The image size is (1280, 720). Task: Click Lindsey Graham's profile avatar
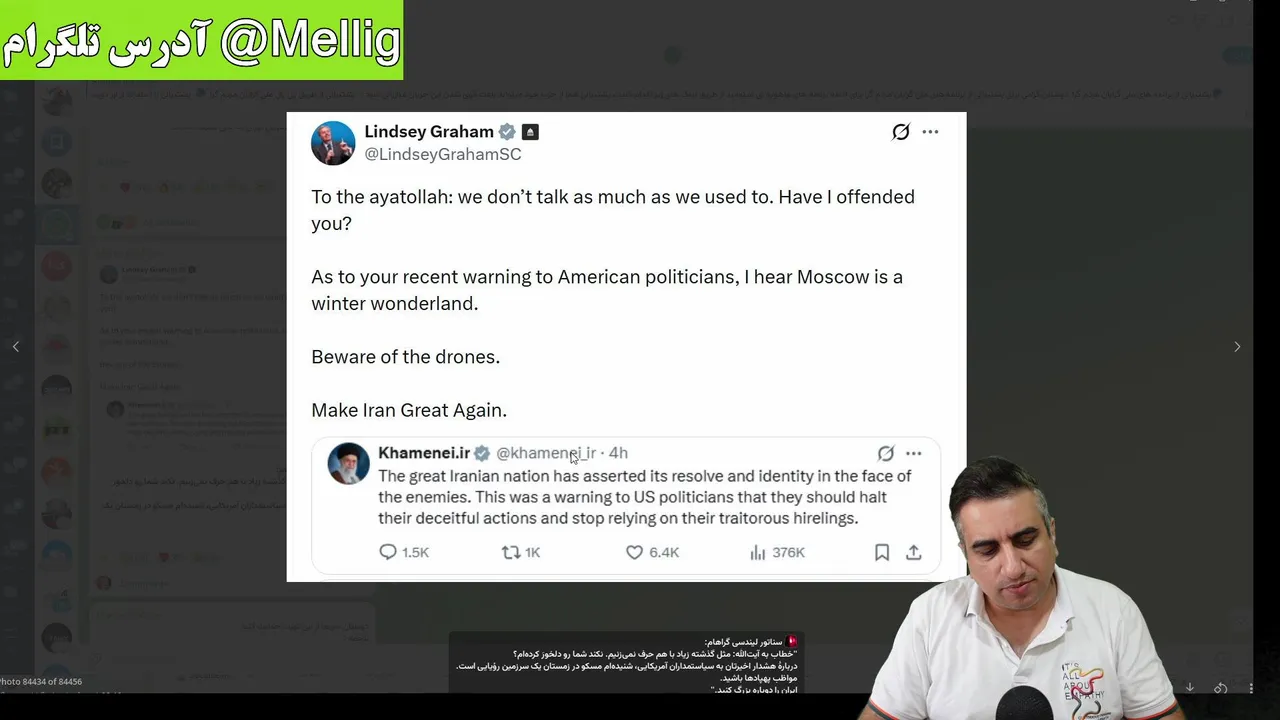click(333, 143)
